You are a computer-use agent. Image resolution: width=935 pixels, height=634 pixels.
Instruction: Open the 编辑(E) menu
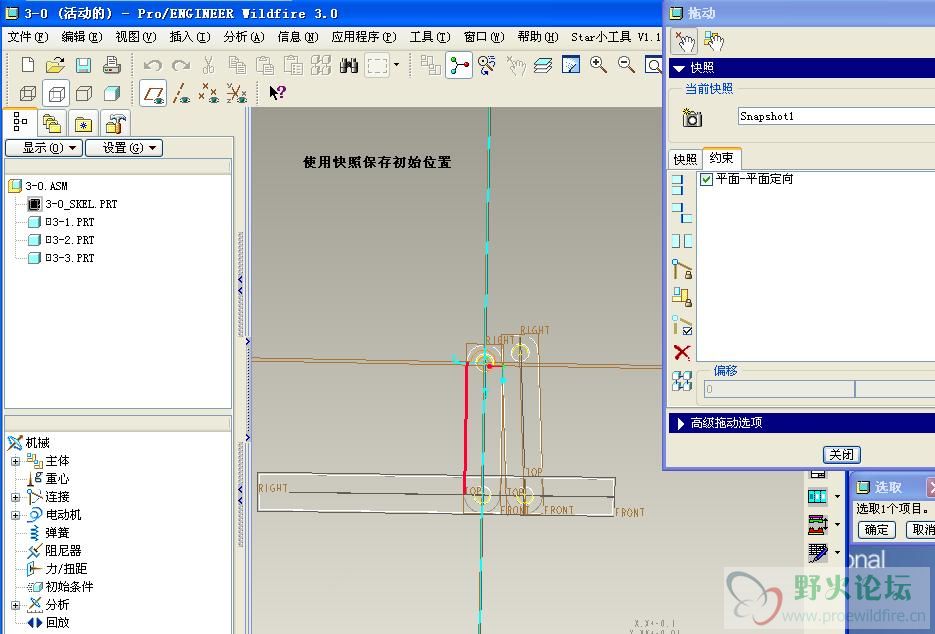82,37
